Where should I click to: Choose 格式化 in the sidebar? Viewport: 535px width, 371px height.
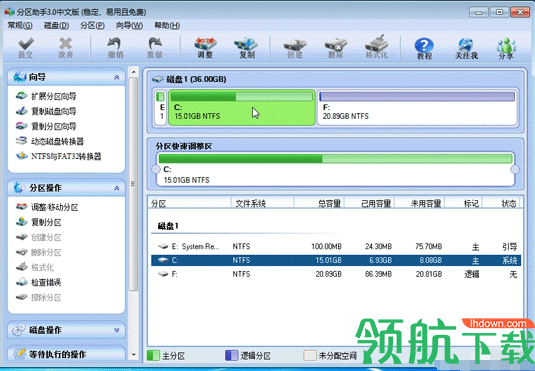[35, 267]
